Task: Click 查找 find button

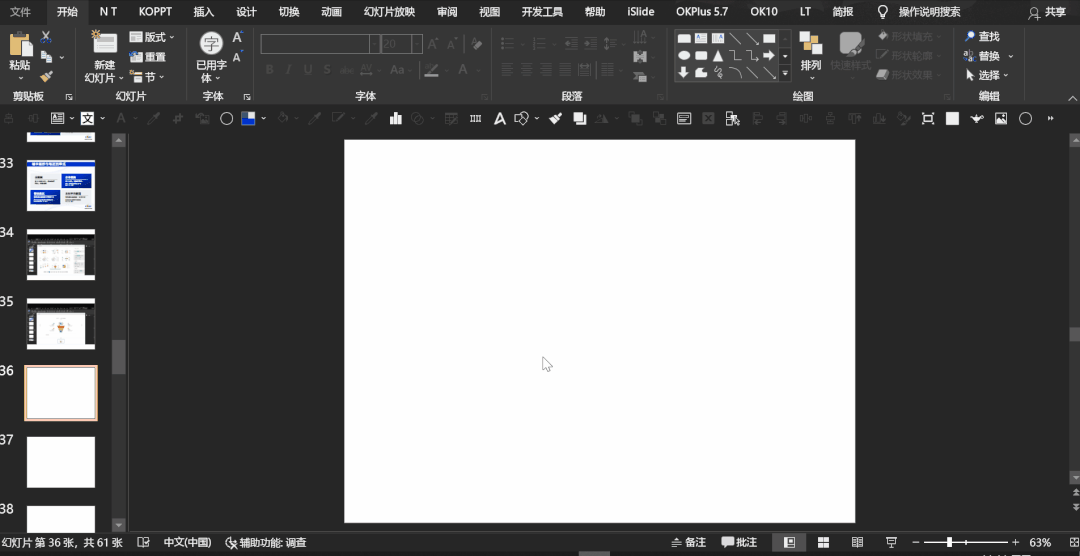Action: click(x=982, y=37)
